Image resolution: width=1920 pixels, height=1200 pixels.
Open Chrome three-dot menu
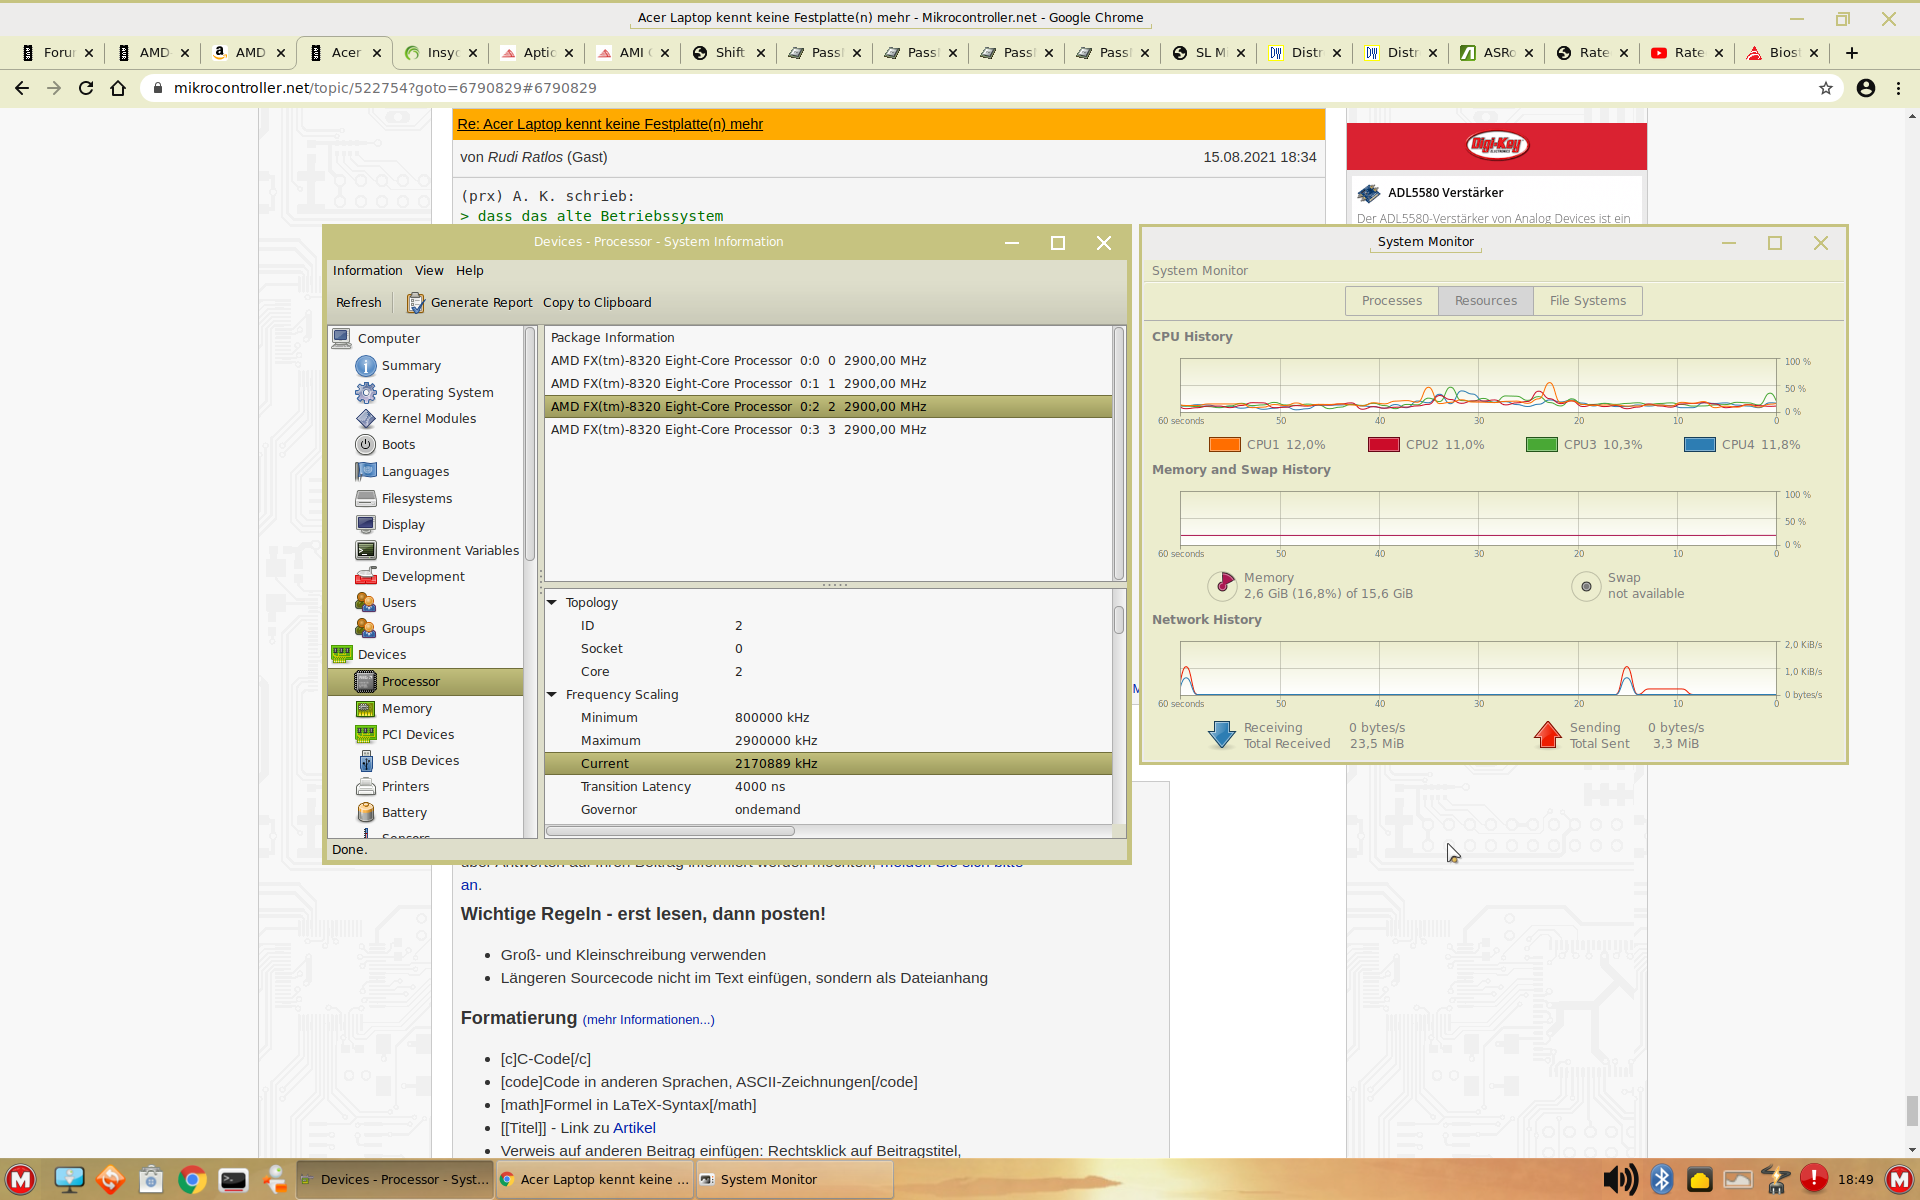click(1899, 88)
